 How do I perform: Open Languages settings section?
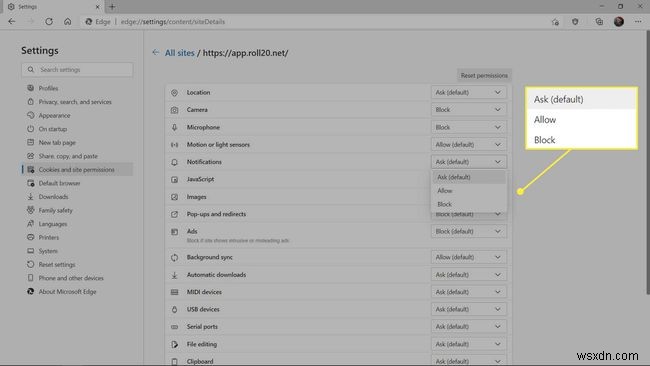pos(77,224)
